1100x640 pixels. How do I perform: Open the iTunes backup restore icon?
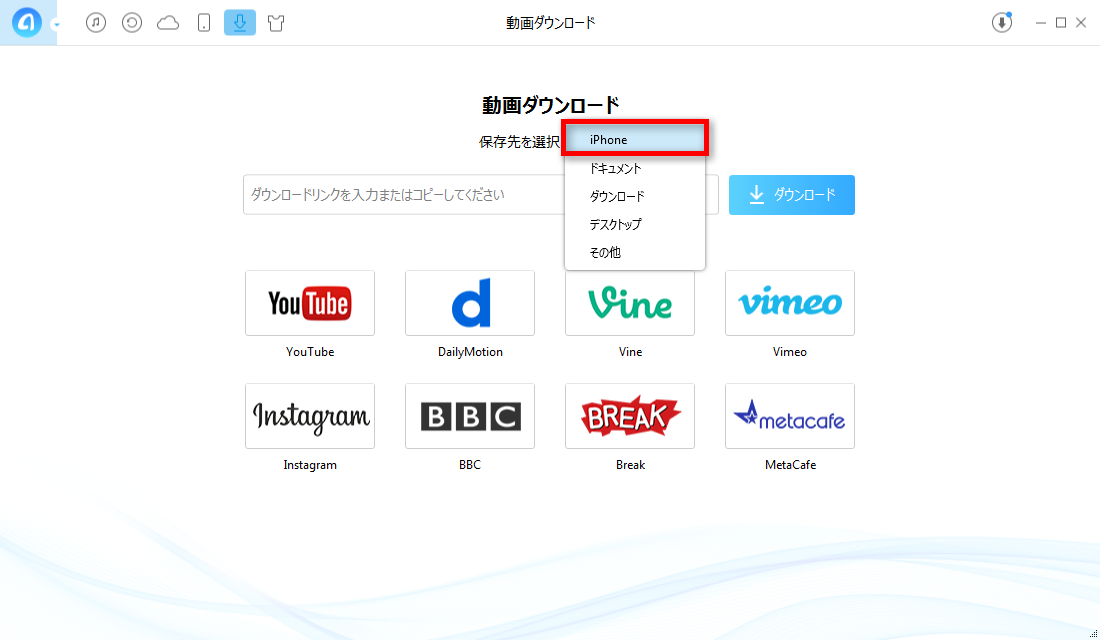coord(132,22)
